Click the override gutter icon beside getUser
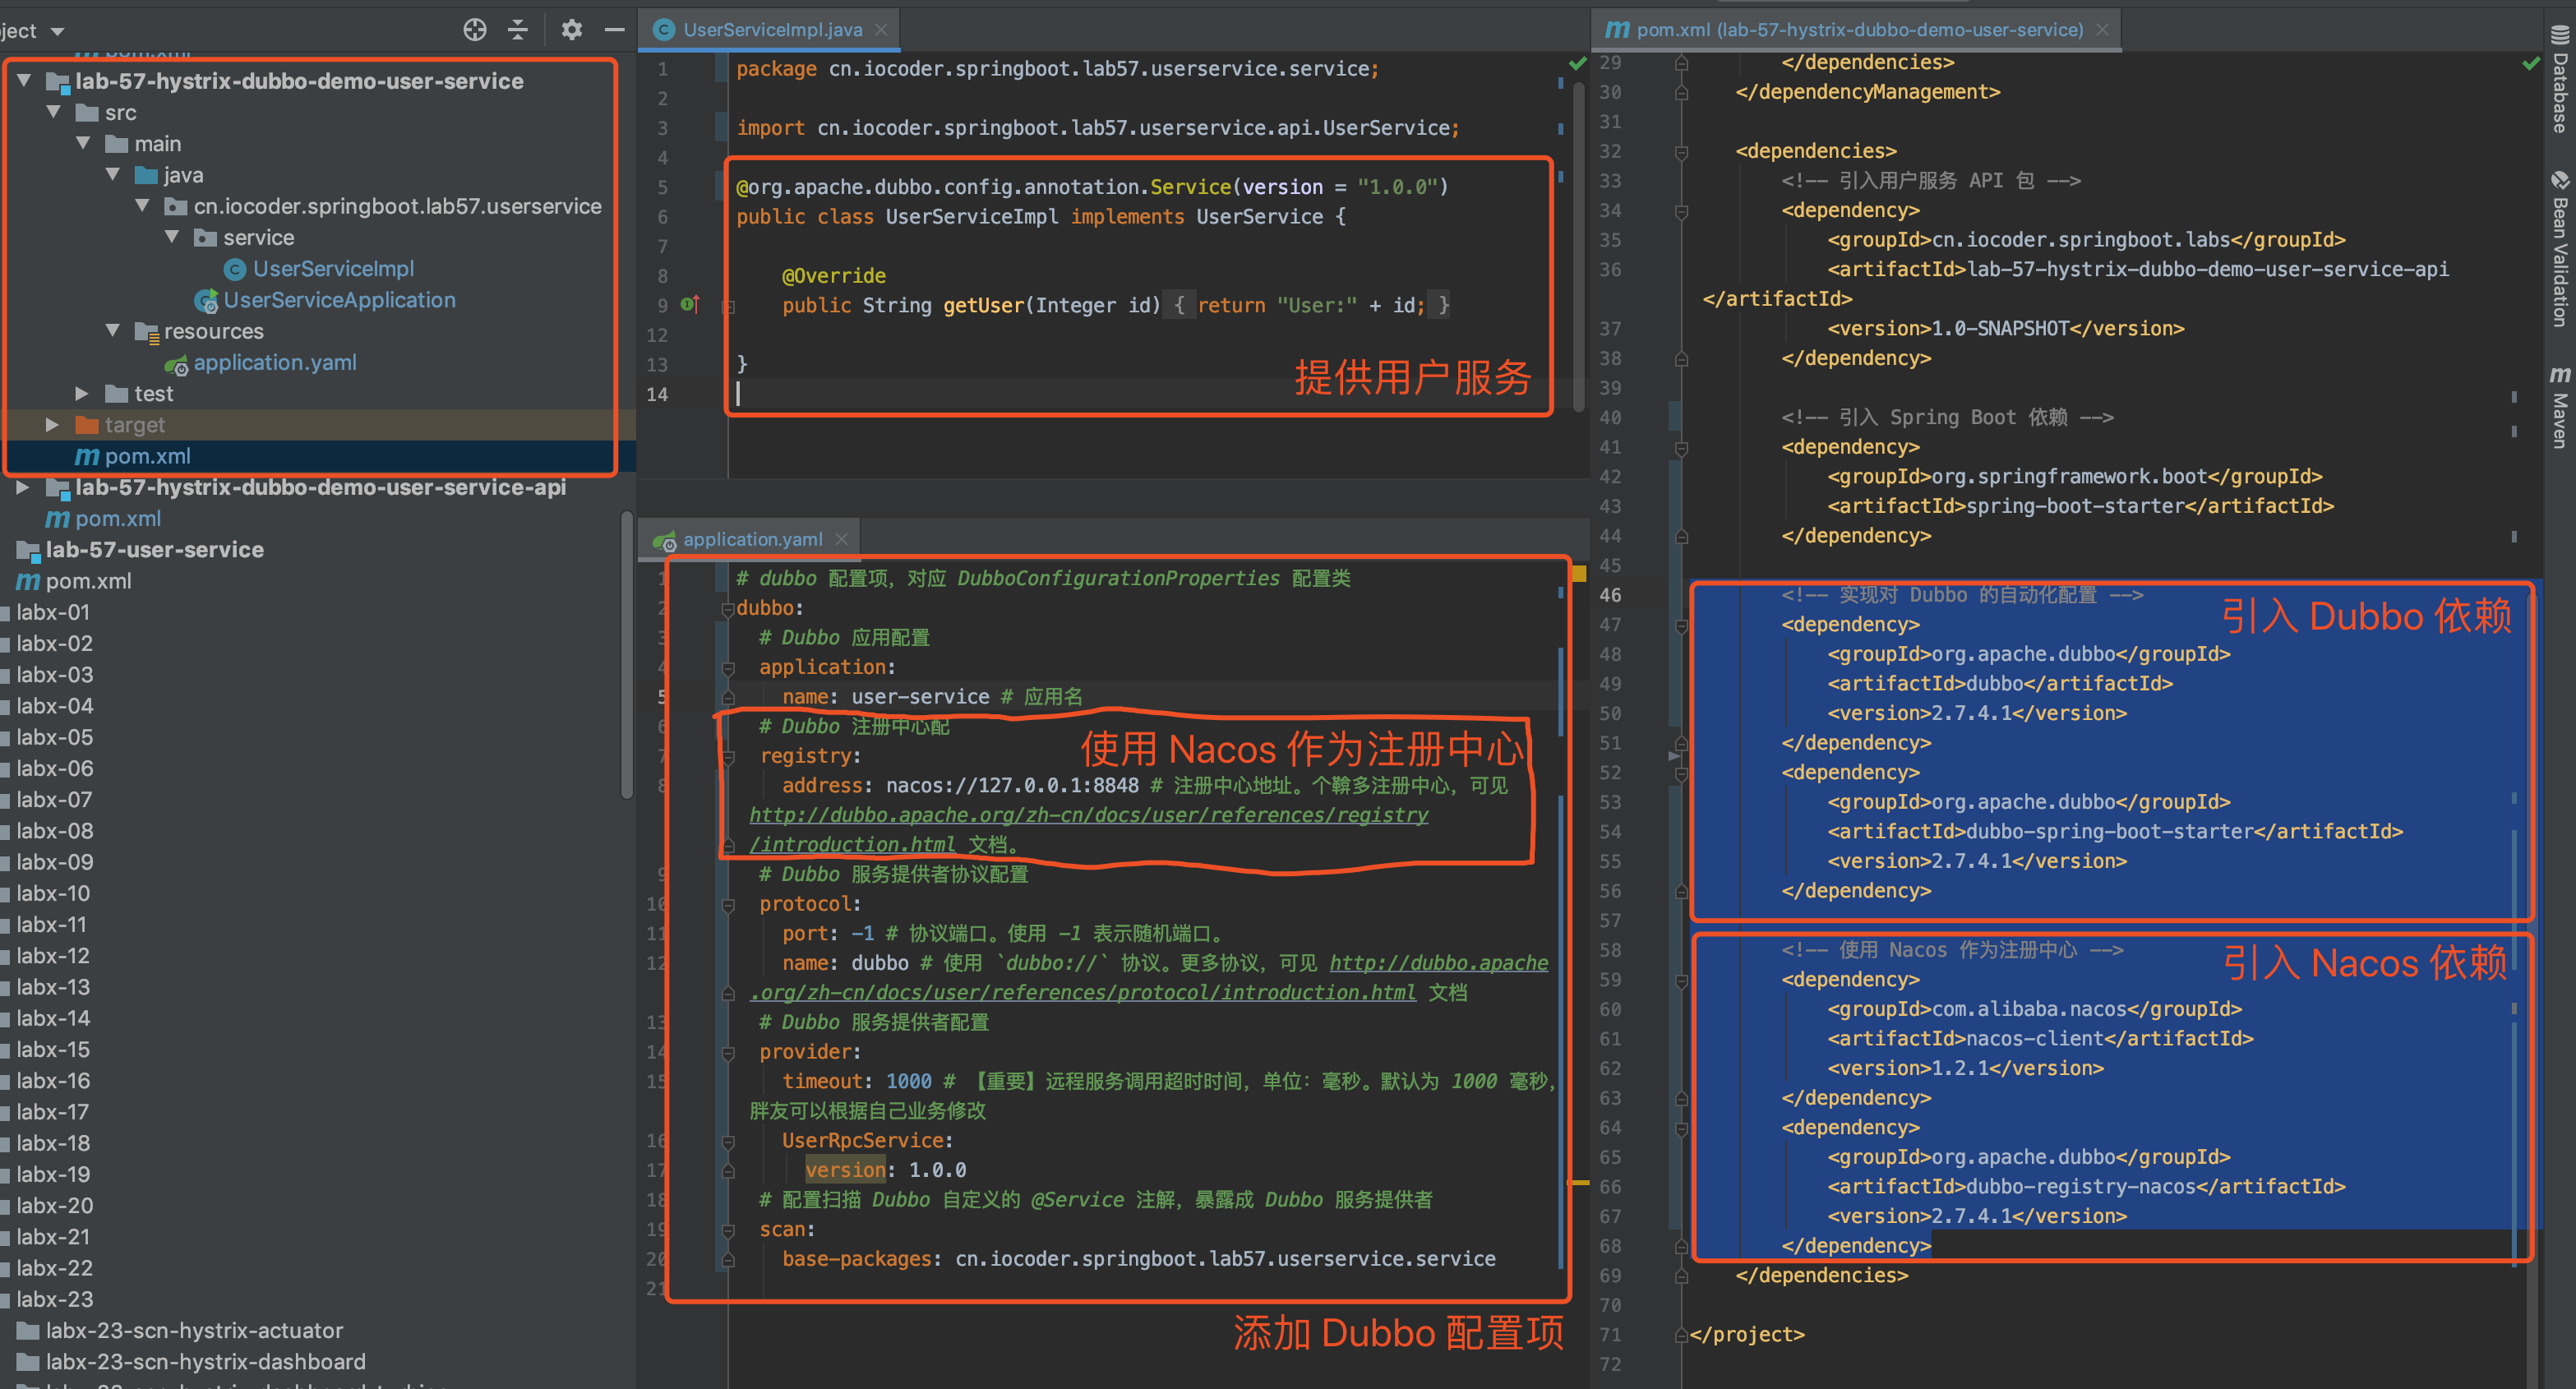The width and height of the screenshot is (2576, 1389). tap(690, 304)
